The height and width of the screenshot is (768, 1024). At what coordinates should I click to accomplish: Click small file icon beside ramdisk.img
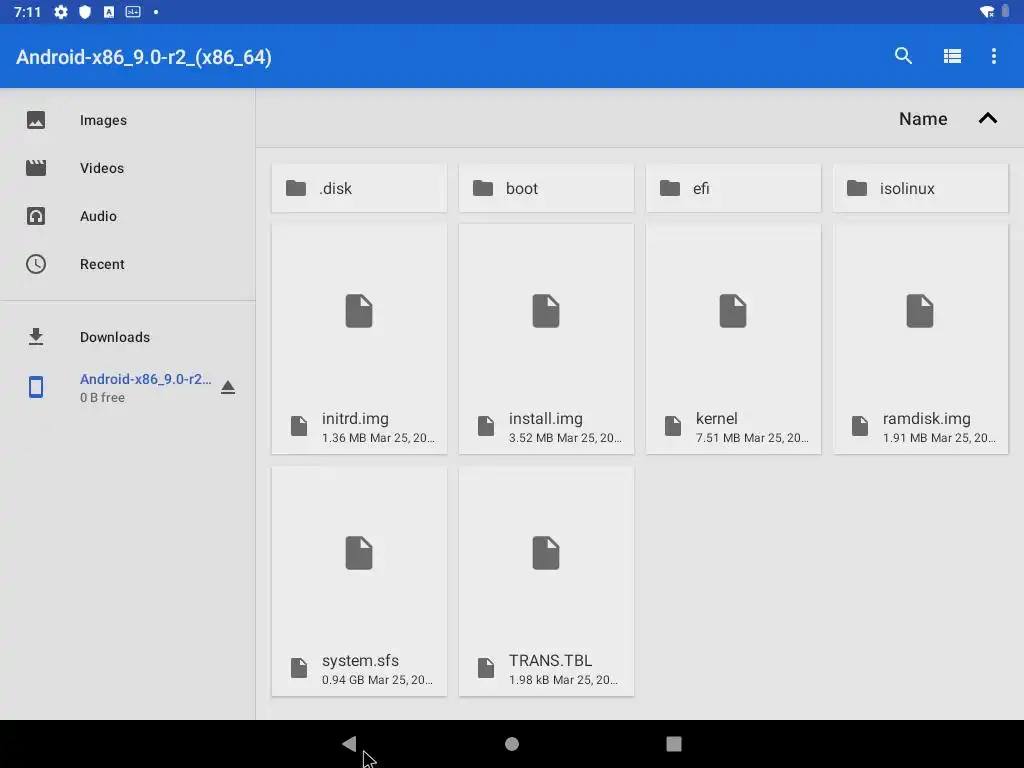pyautogui.click(x=860, y=426)
